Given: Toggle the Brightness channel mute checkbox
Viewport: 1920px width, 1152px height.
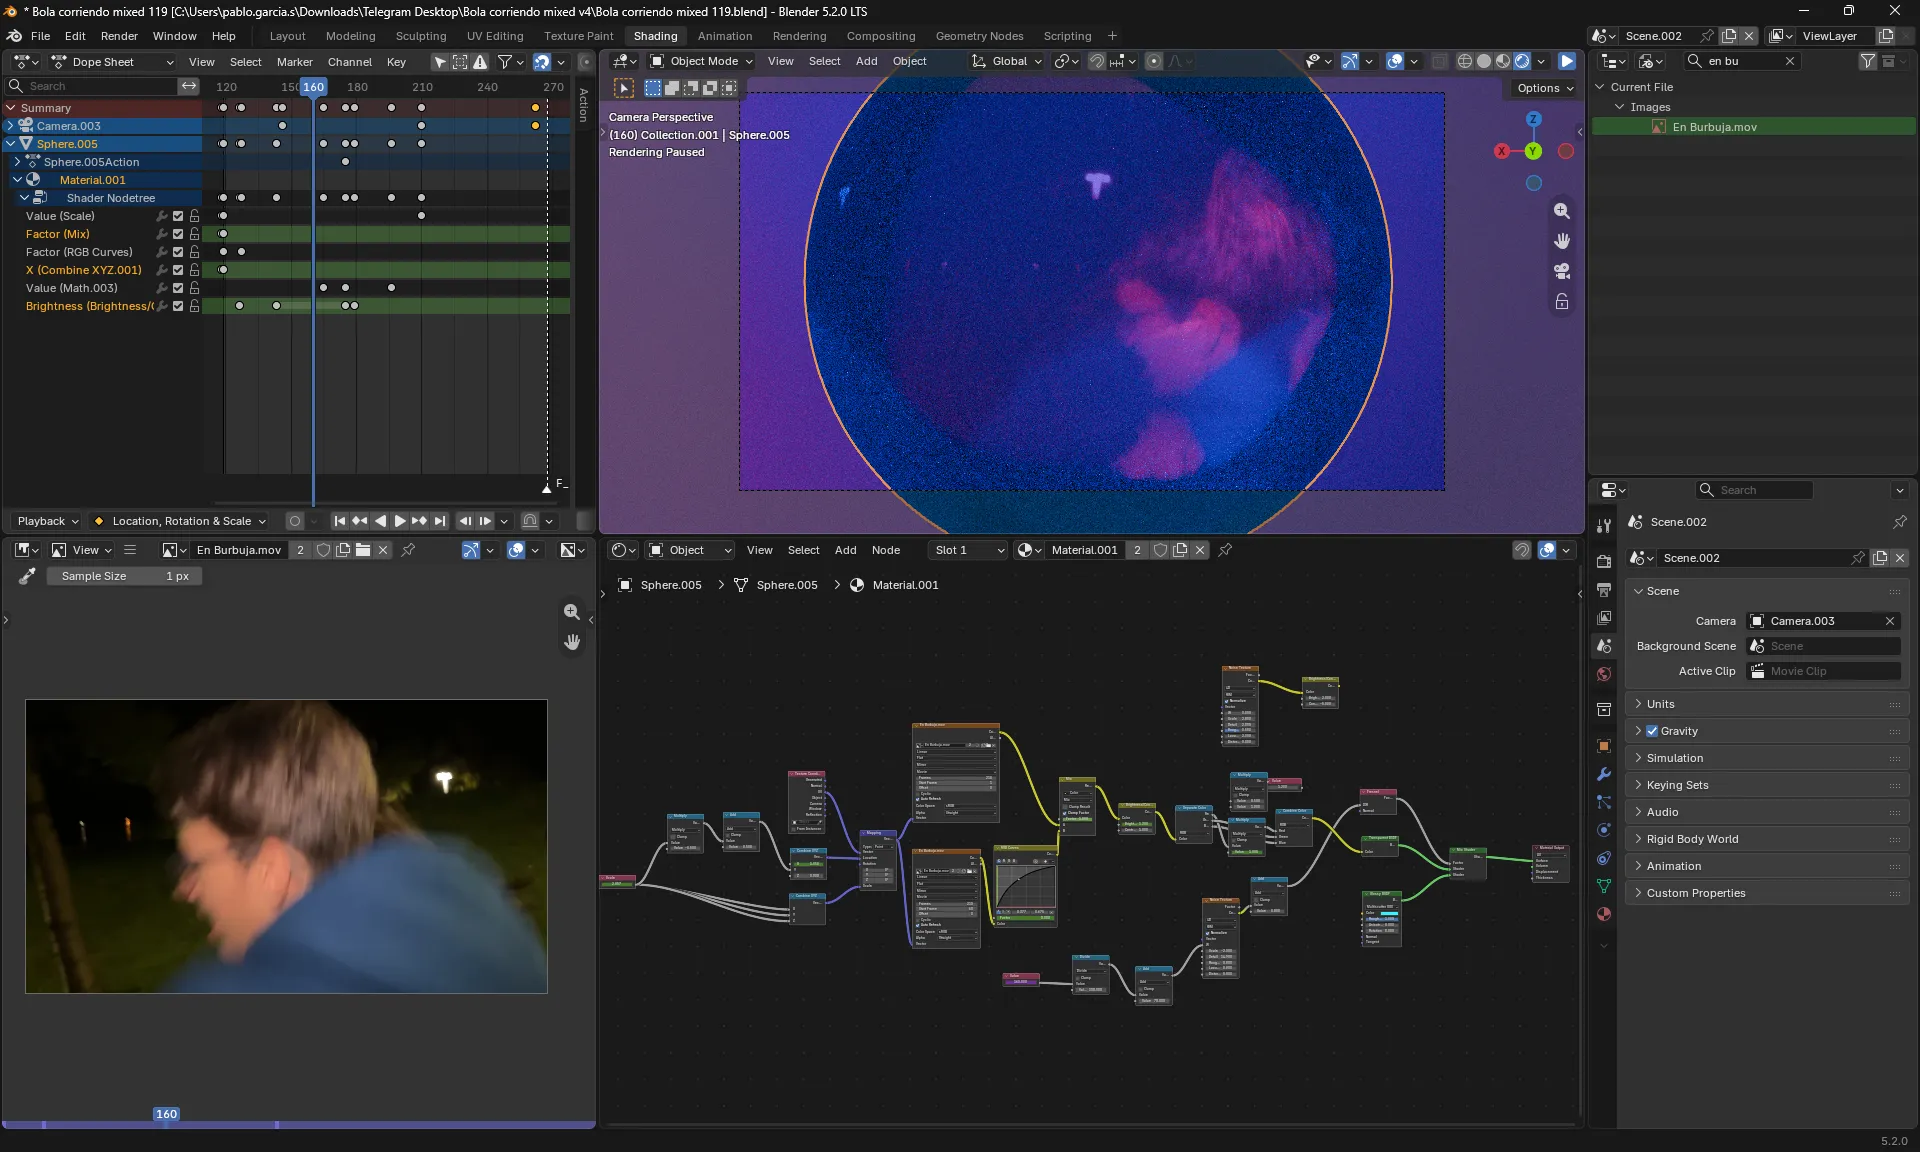Looking at the screenshot, I should coord(178,306).
